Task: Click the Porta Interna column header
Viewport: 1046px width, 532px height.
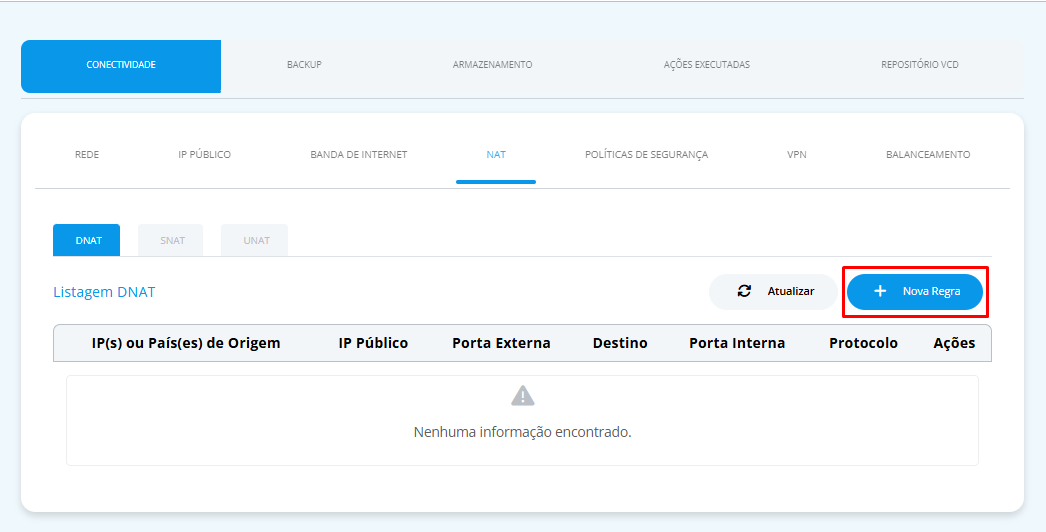Action: 737,343
